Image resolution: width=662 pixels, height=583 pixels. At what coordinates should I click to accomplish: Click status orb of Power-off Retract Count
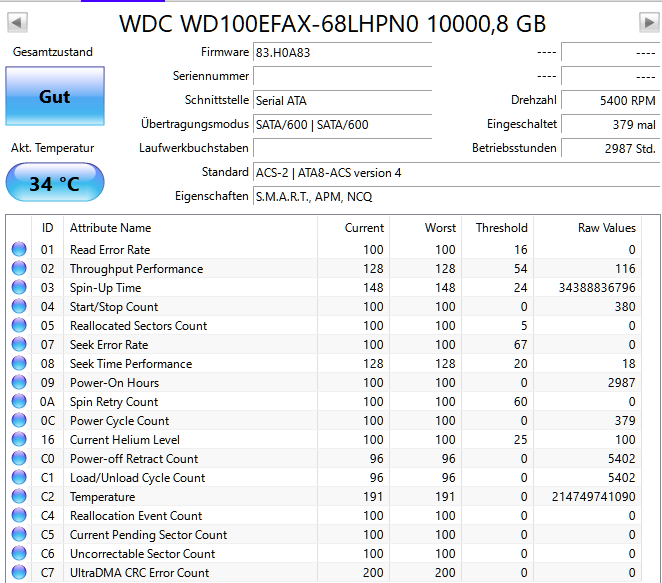tap(19, 458)
